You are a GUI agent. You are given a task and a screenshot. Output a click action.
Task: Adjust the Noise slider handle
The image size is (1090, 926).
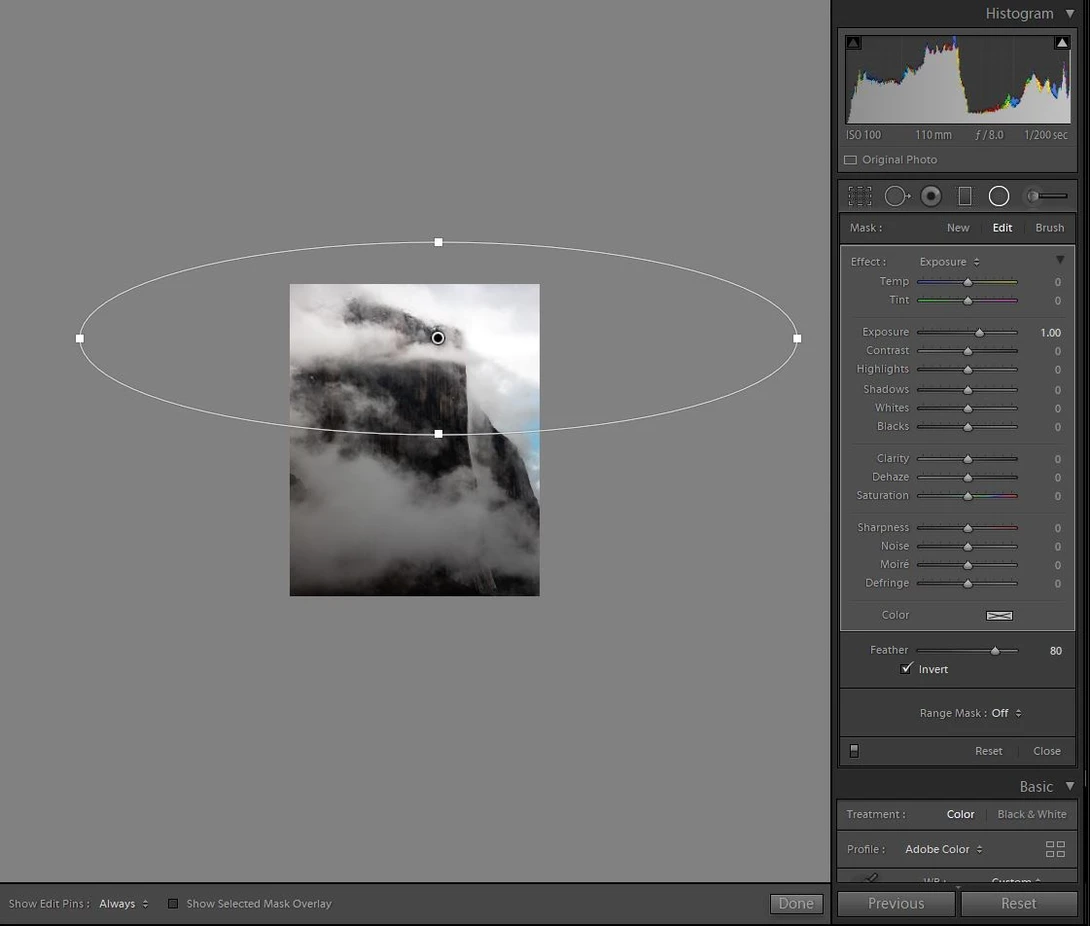pyautogui.click(x=968, y=547)
